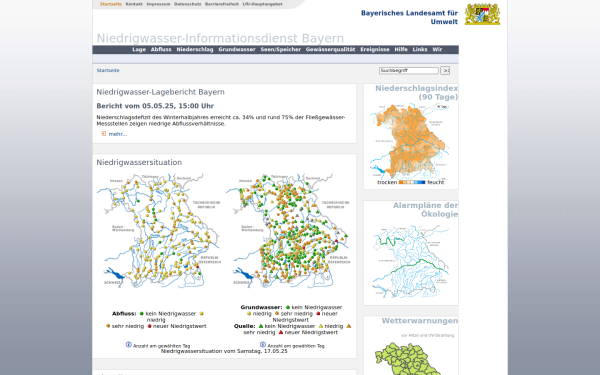Open the Hilfe menu
Screen dimensions: 600x375
[x=401, y=49]
